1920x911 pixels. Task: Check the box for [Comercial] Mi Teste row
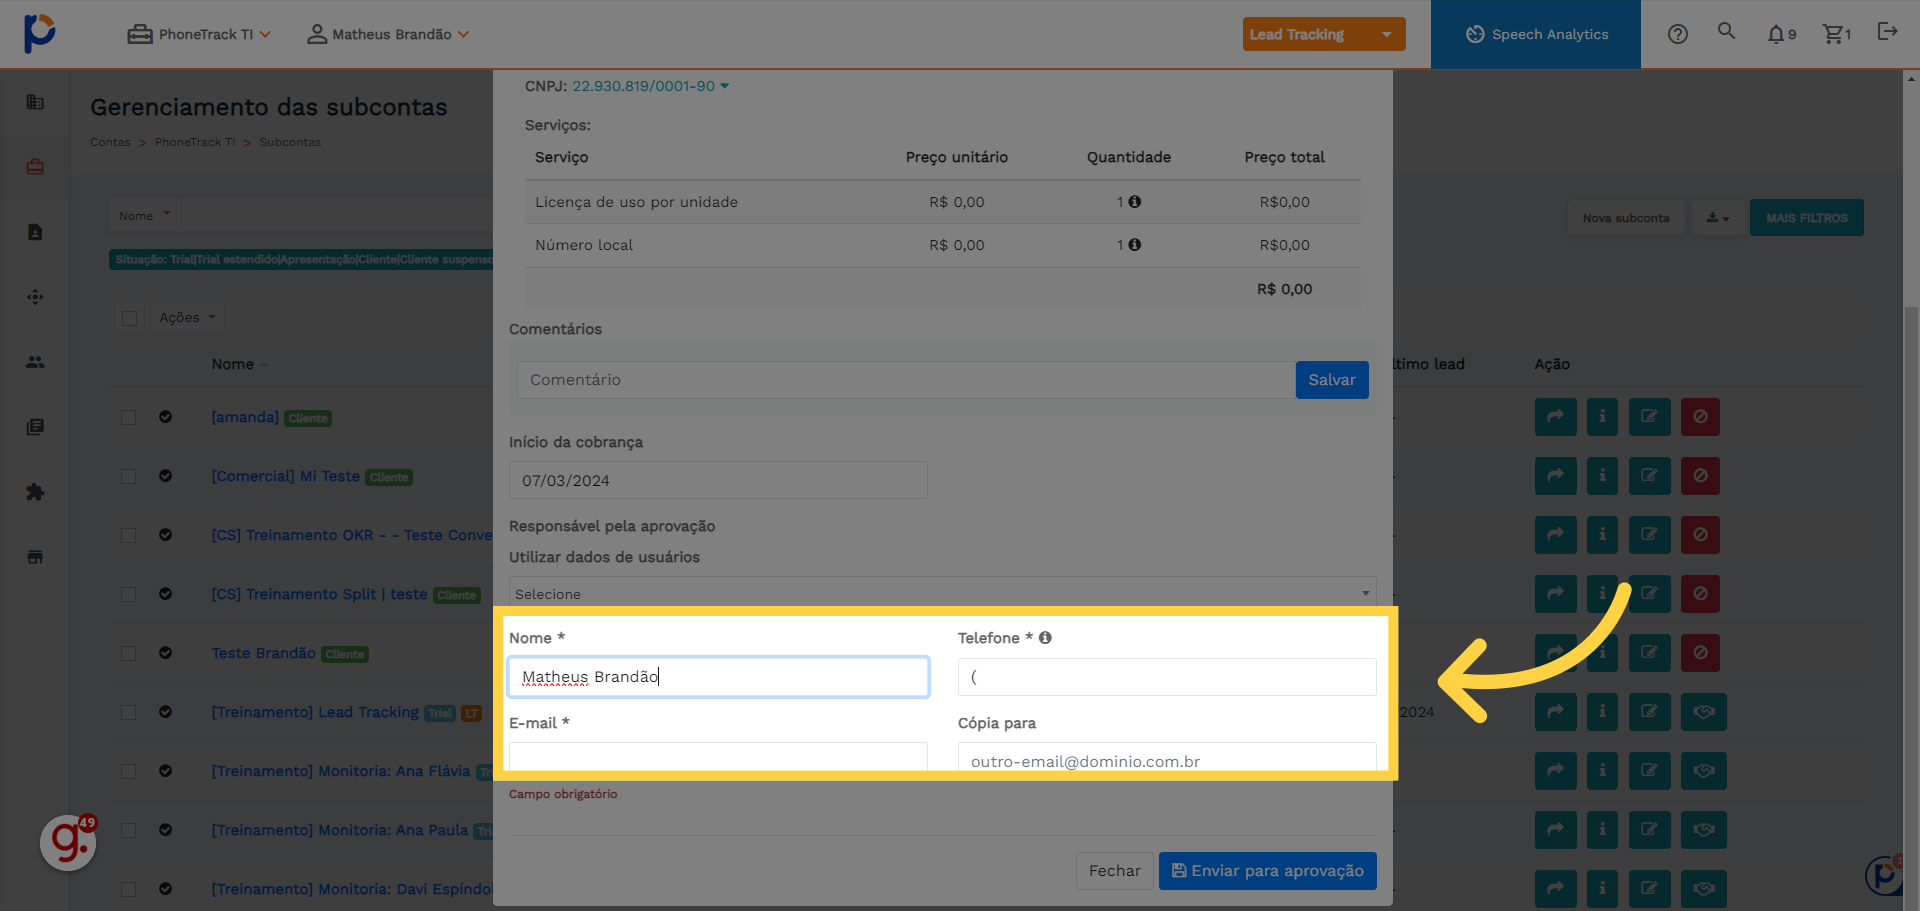tap(128, 476)
